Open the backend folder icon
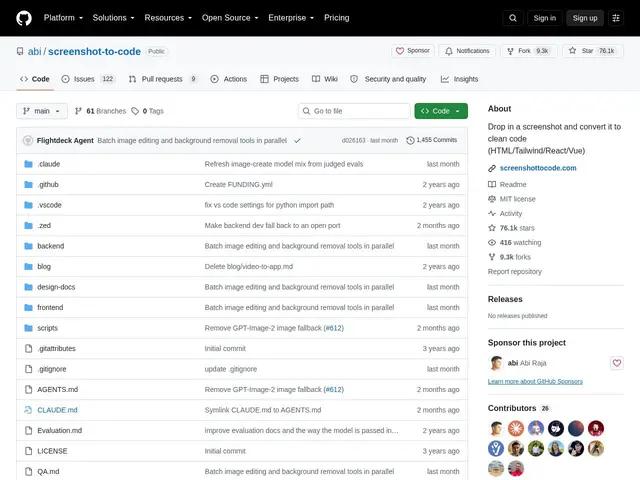 click(28, 246)
